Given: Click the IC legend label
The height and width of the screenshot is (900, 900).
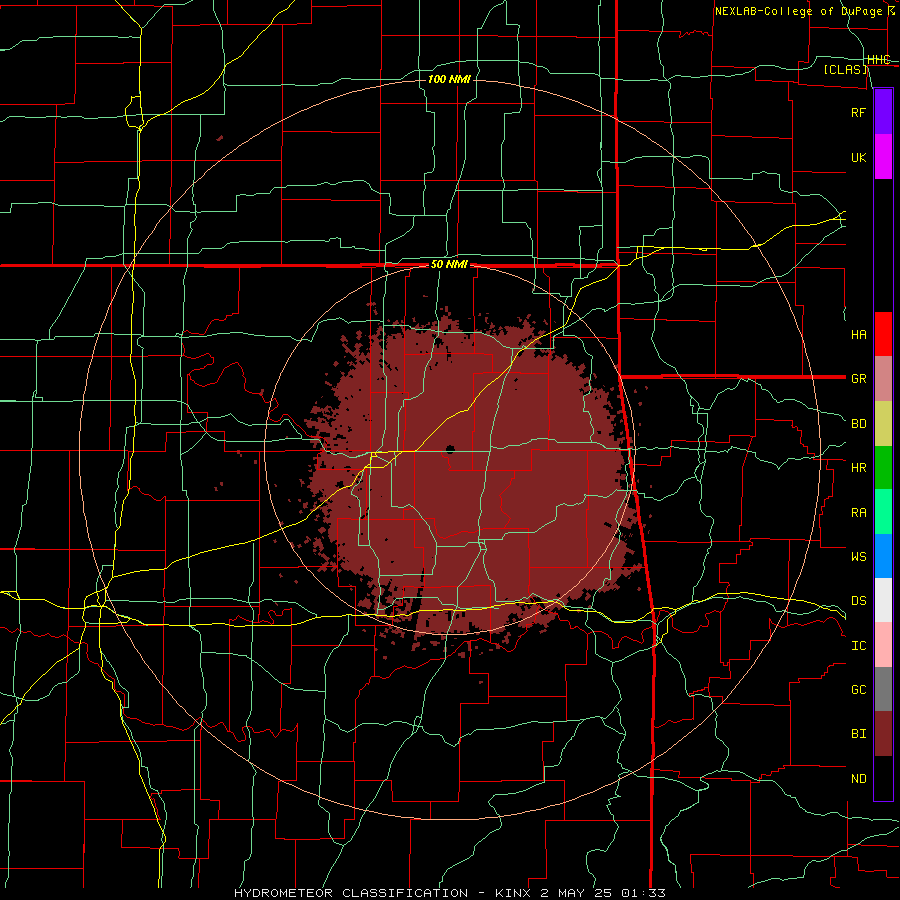Looking at the screenshot, I should click(858, 646).
